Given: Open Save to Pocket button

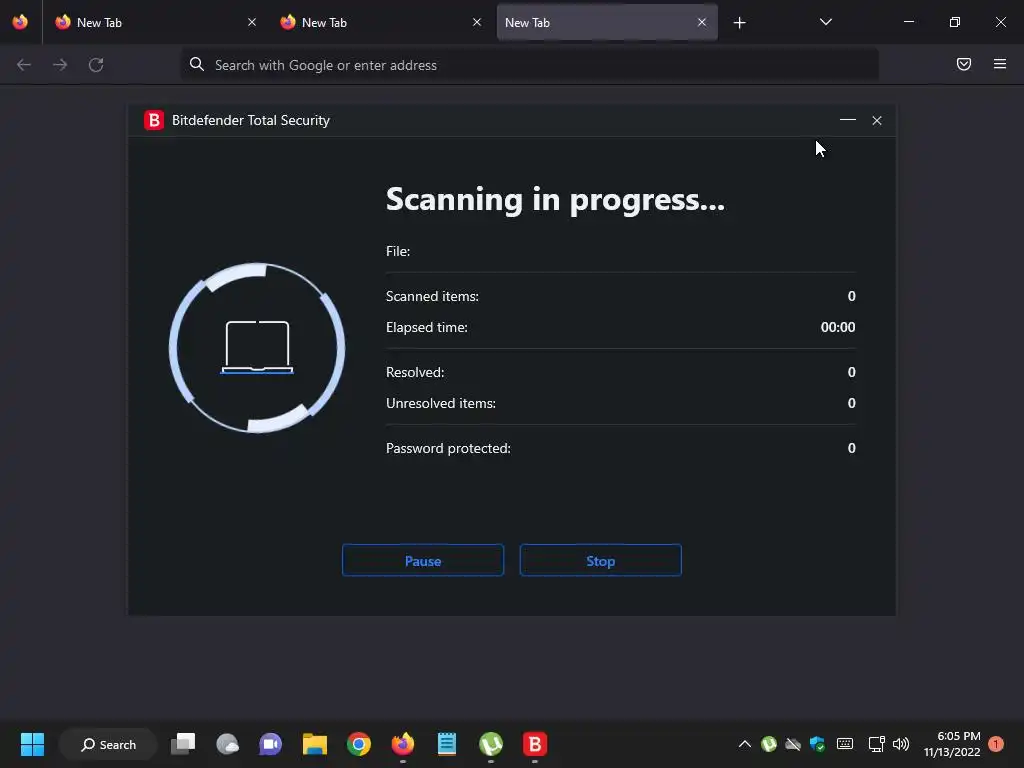Looking at the screenshot, I should pyautogui.click(x=963, y=64).
